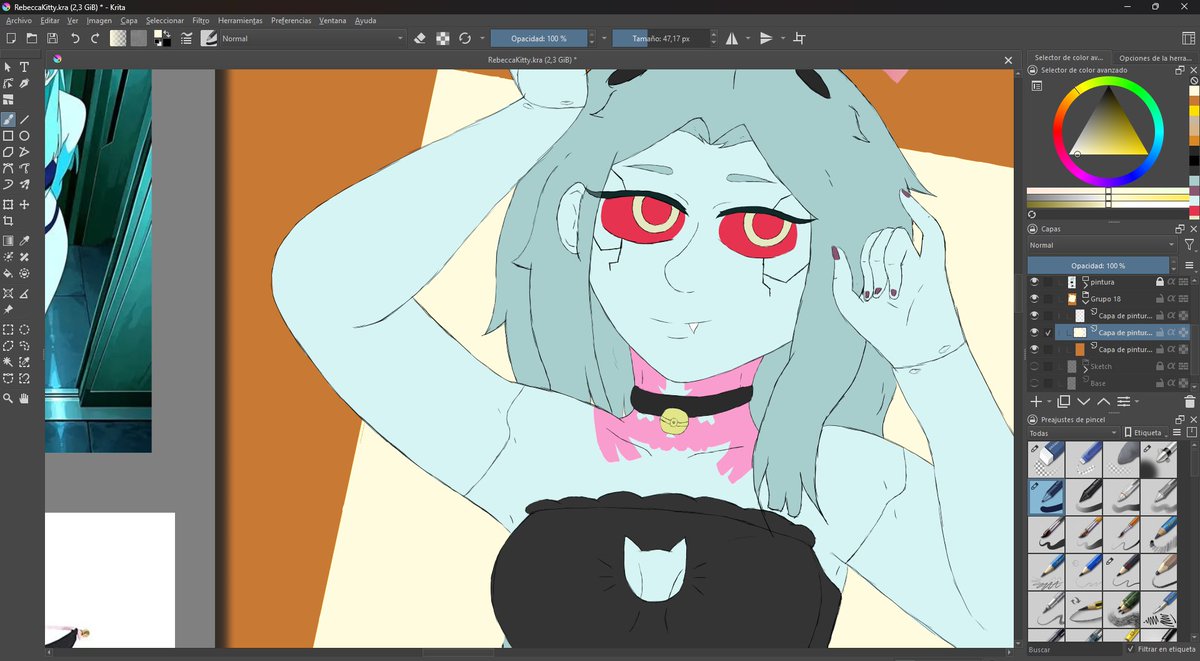This screenshot has width=1200, height=661.
Task: Select the Move tool
Action: click(24, 205)
